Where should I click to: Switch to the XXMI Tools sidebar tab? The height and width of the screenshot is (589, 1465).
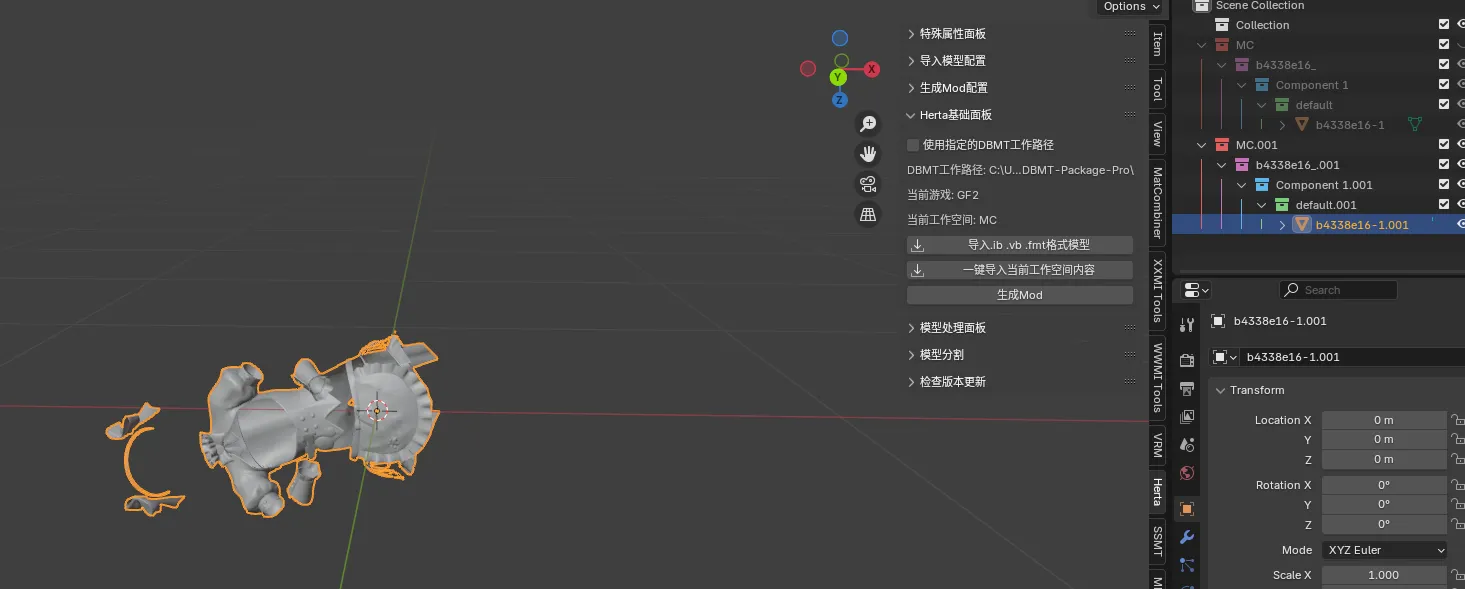coord(1158,291)
